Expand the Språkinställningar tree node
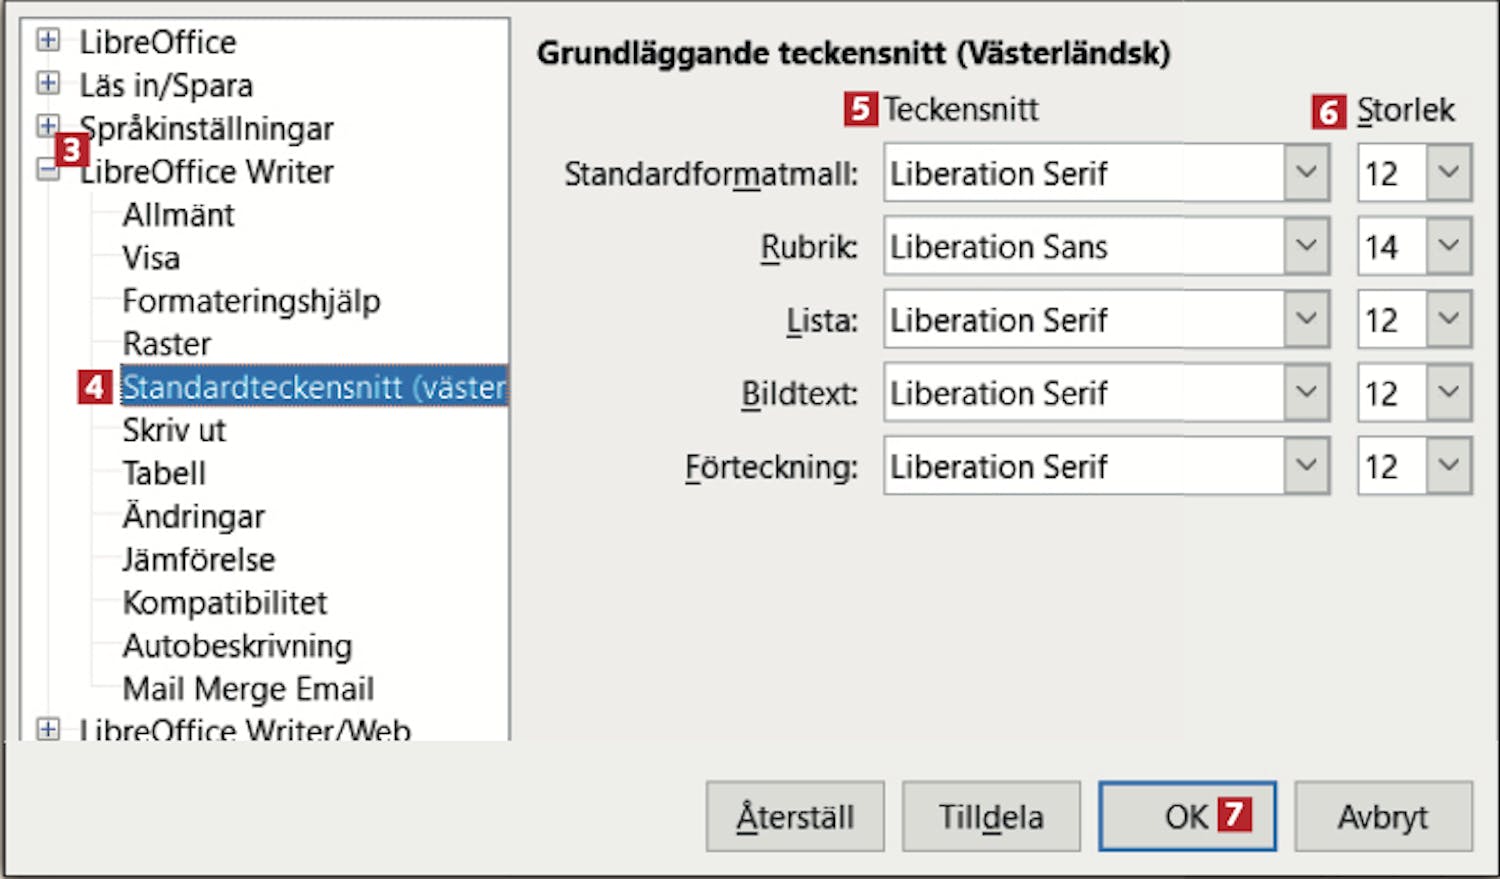1500x879 pixels. coord(46,126)
